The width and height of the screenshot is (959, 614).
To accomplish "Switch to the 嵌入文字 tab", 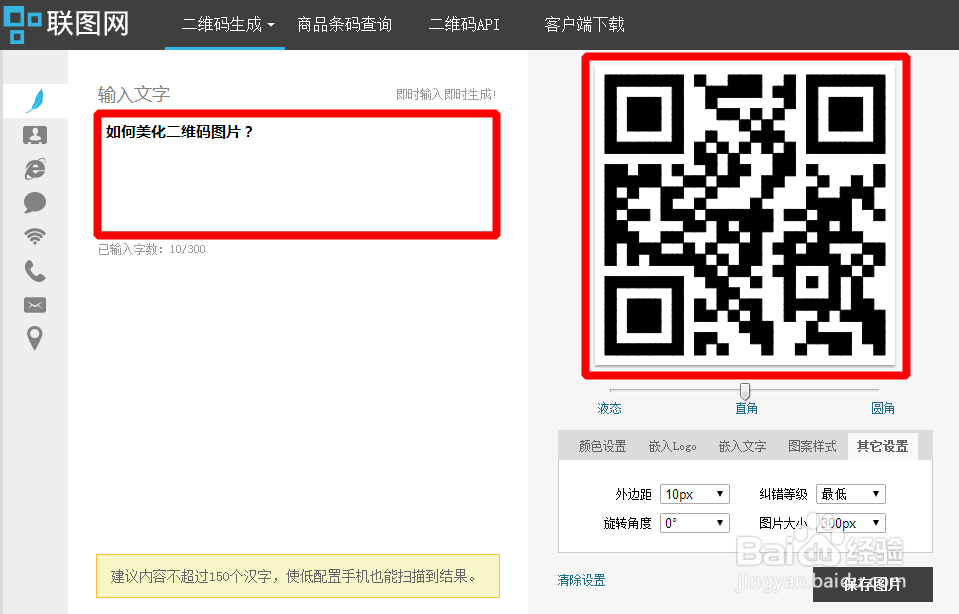I will point(742,446).
